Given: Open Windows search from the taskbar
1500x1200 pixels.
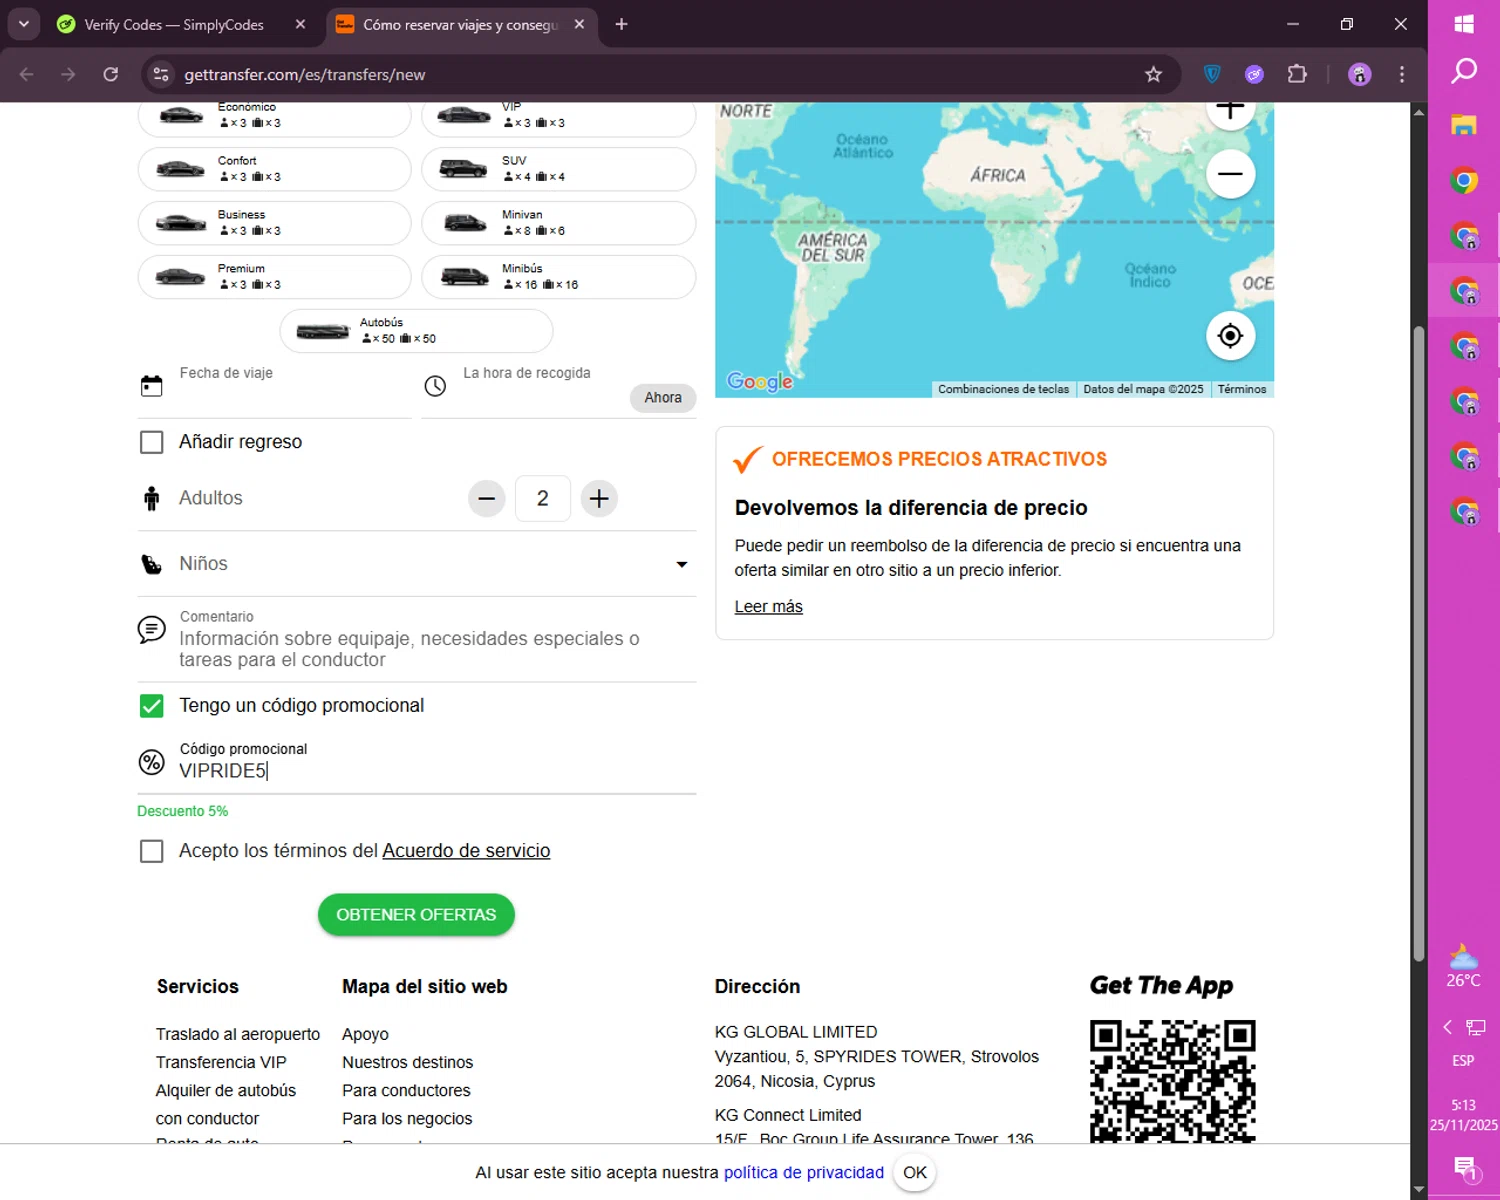Looking at the screenshot, I should (1464, 70).
